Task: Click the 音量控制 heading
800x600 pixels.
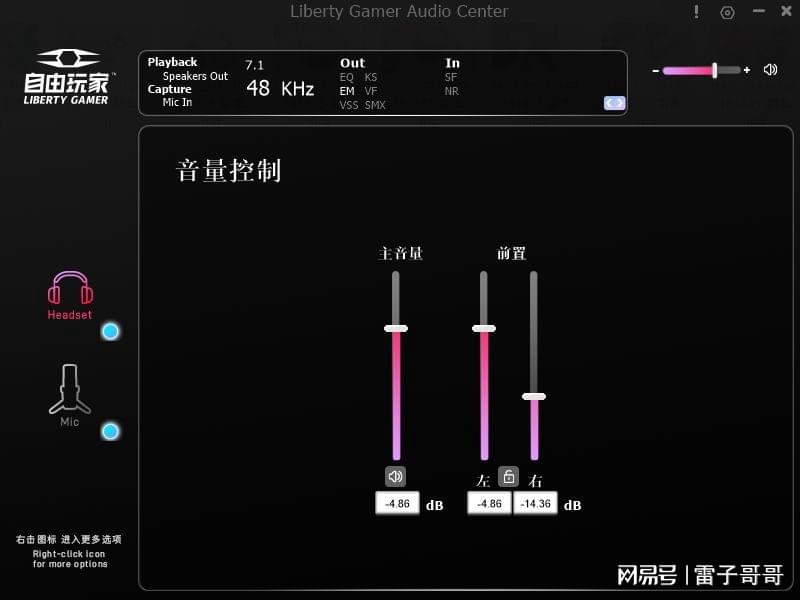Action: click(229, 170)
